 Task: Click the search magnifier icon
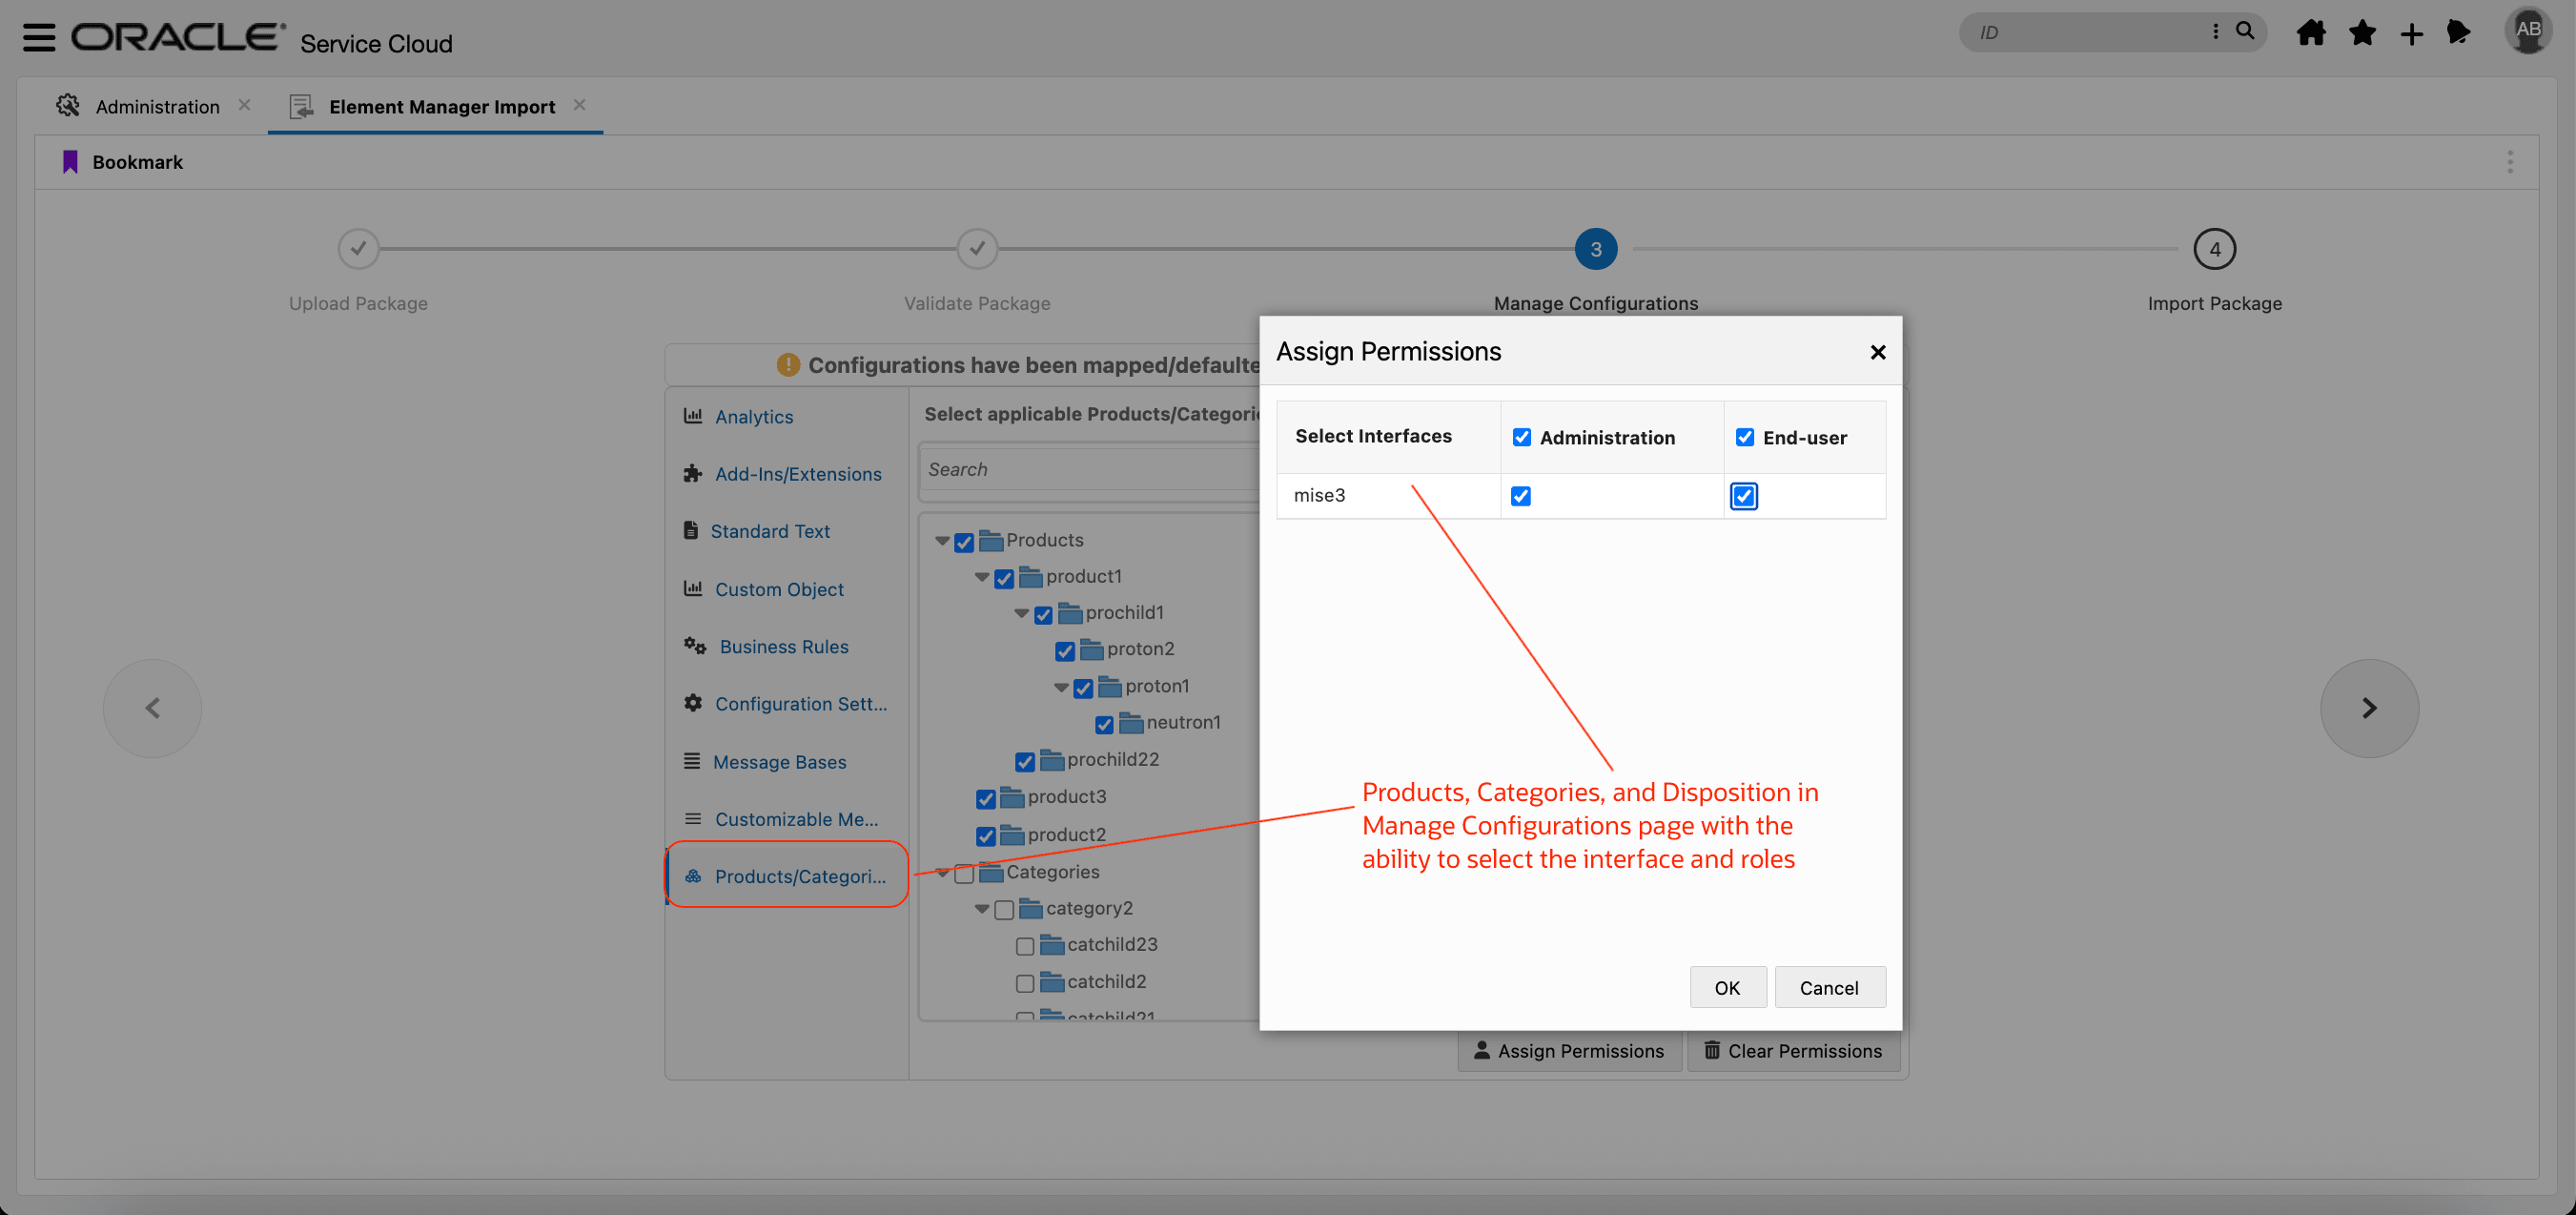click(2245, 31)
